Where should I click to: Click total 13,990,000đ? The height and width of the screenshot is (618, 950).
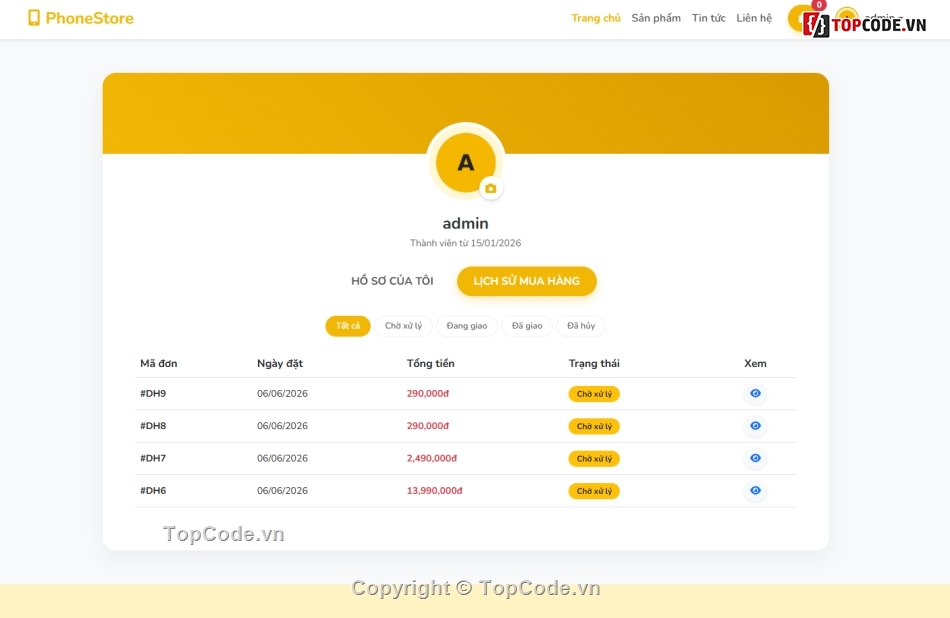click(434, 491)
